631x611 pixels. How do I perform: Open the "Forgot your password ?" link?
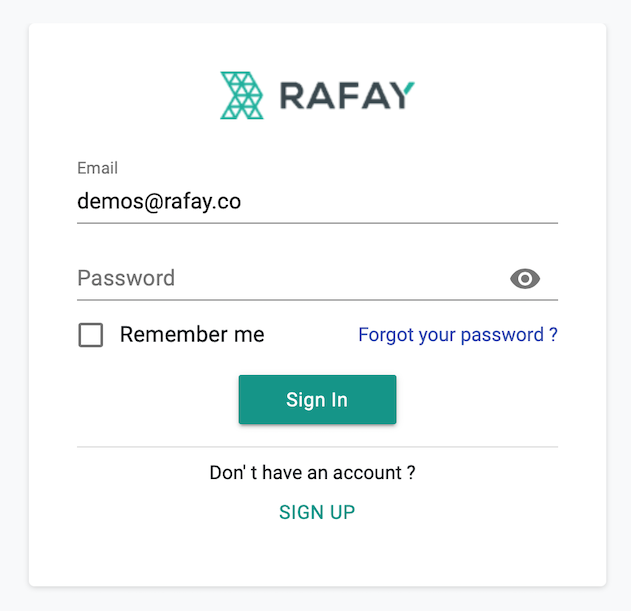[x=458, y=334]
